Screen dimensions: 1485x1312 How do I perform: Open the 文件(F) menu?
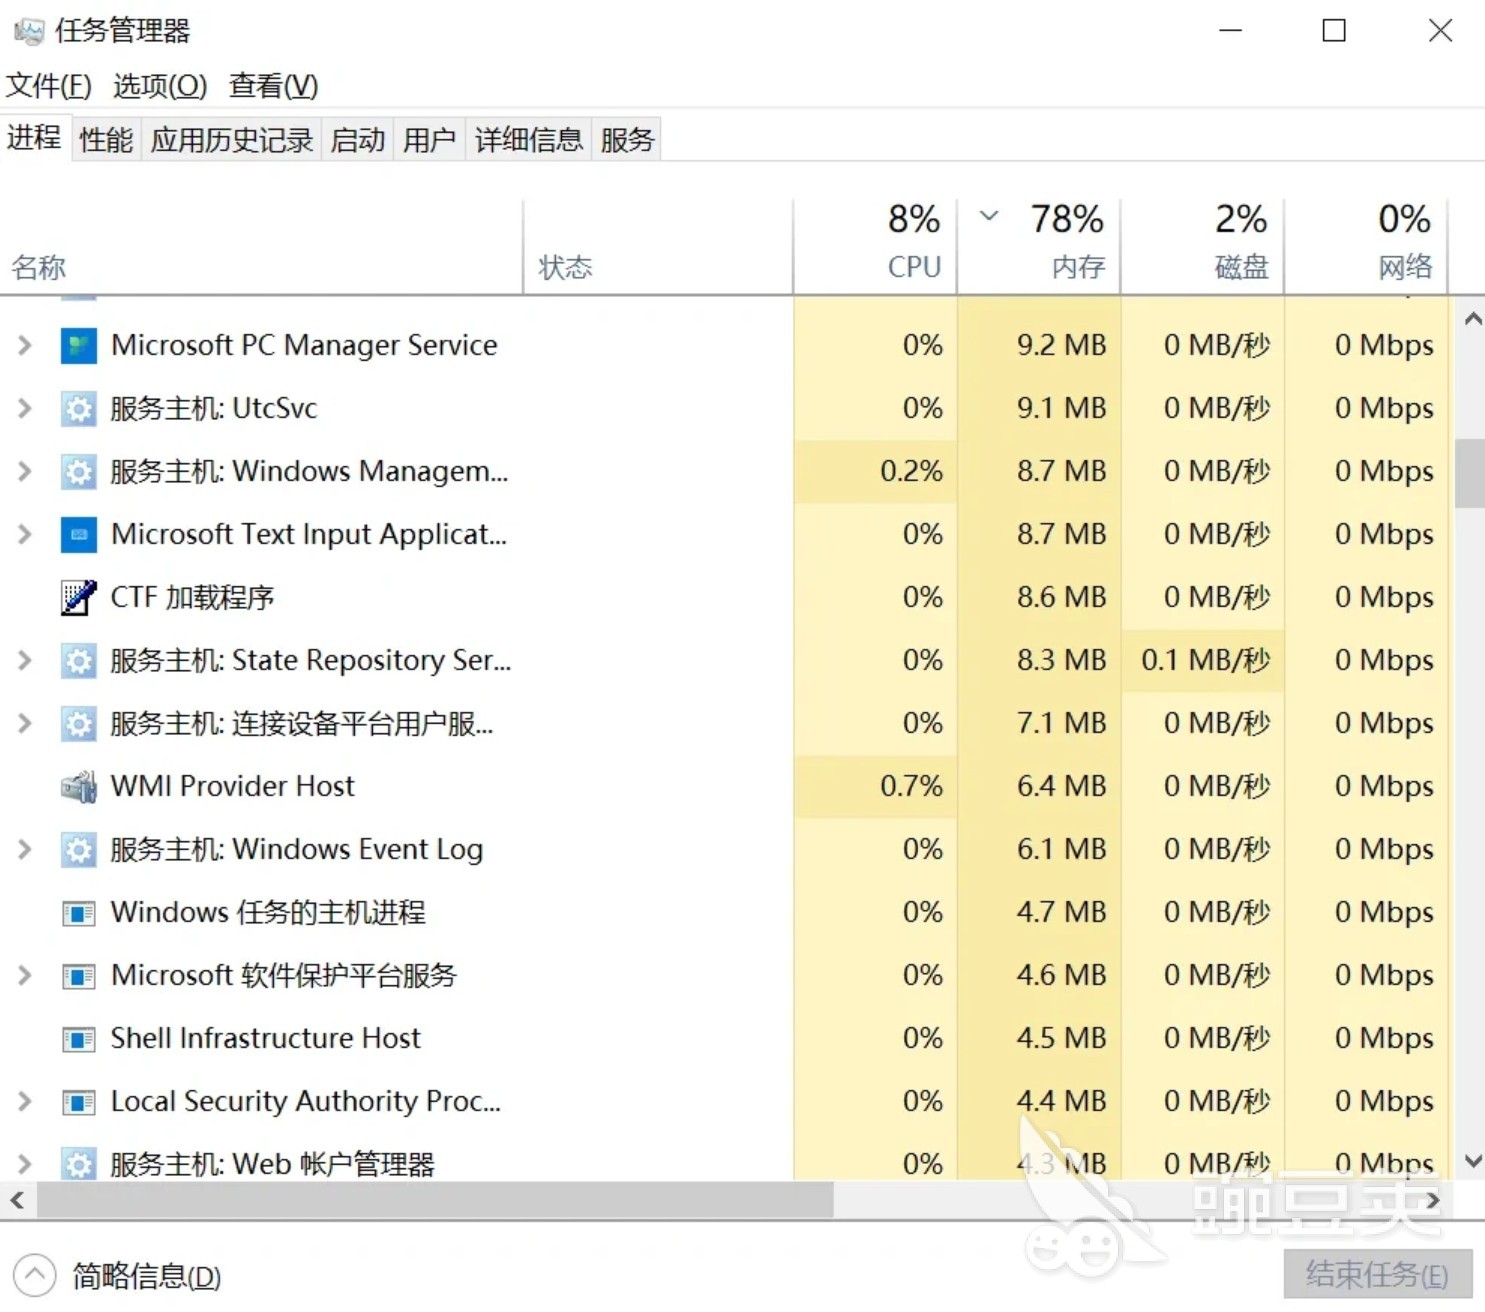click(x=49, y=86)
